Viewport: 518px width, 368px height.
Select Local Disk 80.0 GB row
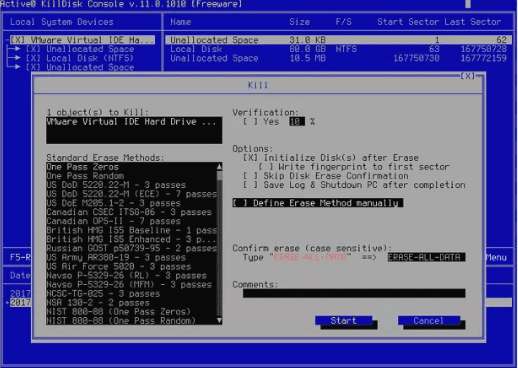[x=338, y=49]
